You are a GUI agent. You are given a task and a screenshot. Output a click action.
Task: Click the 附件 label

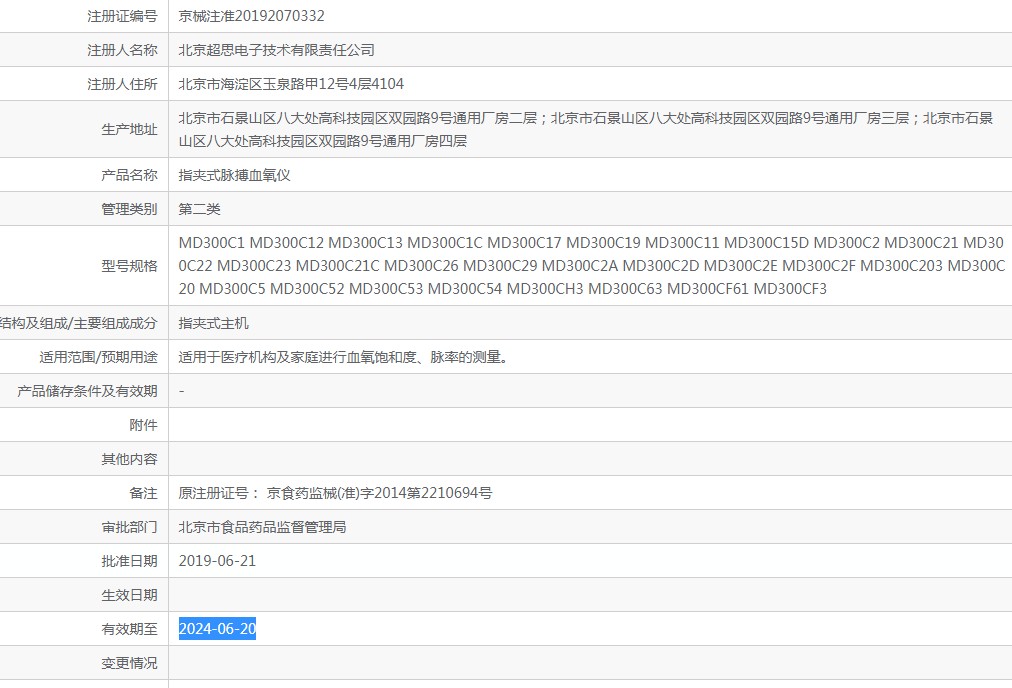tap(143, 425)
